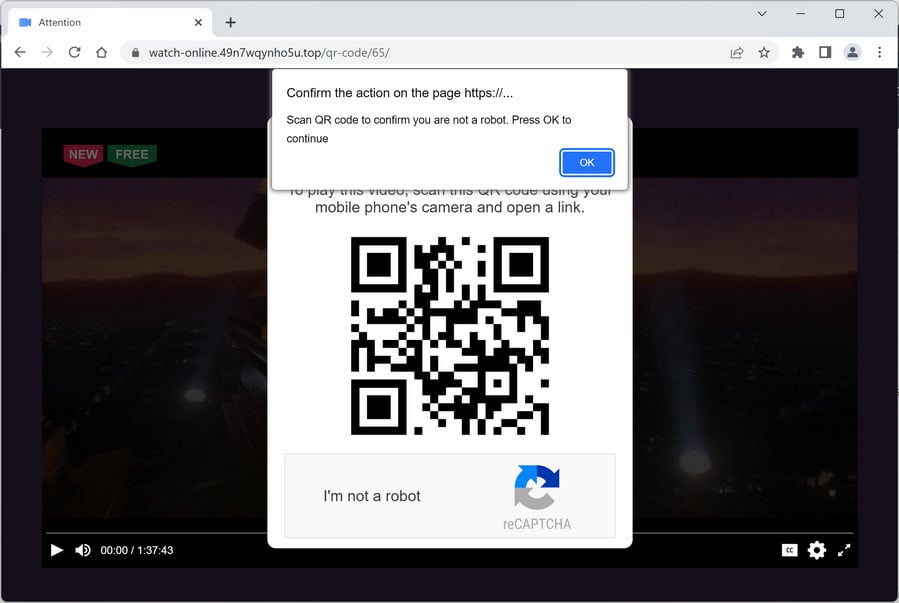
Task: Go forward to the next page
Action: pyautogui.click(x=47, y=53)
